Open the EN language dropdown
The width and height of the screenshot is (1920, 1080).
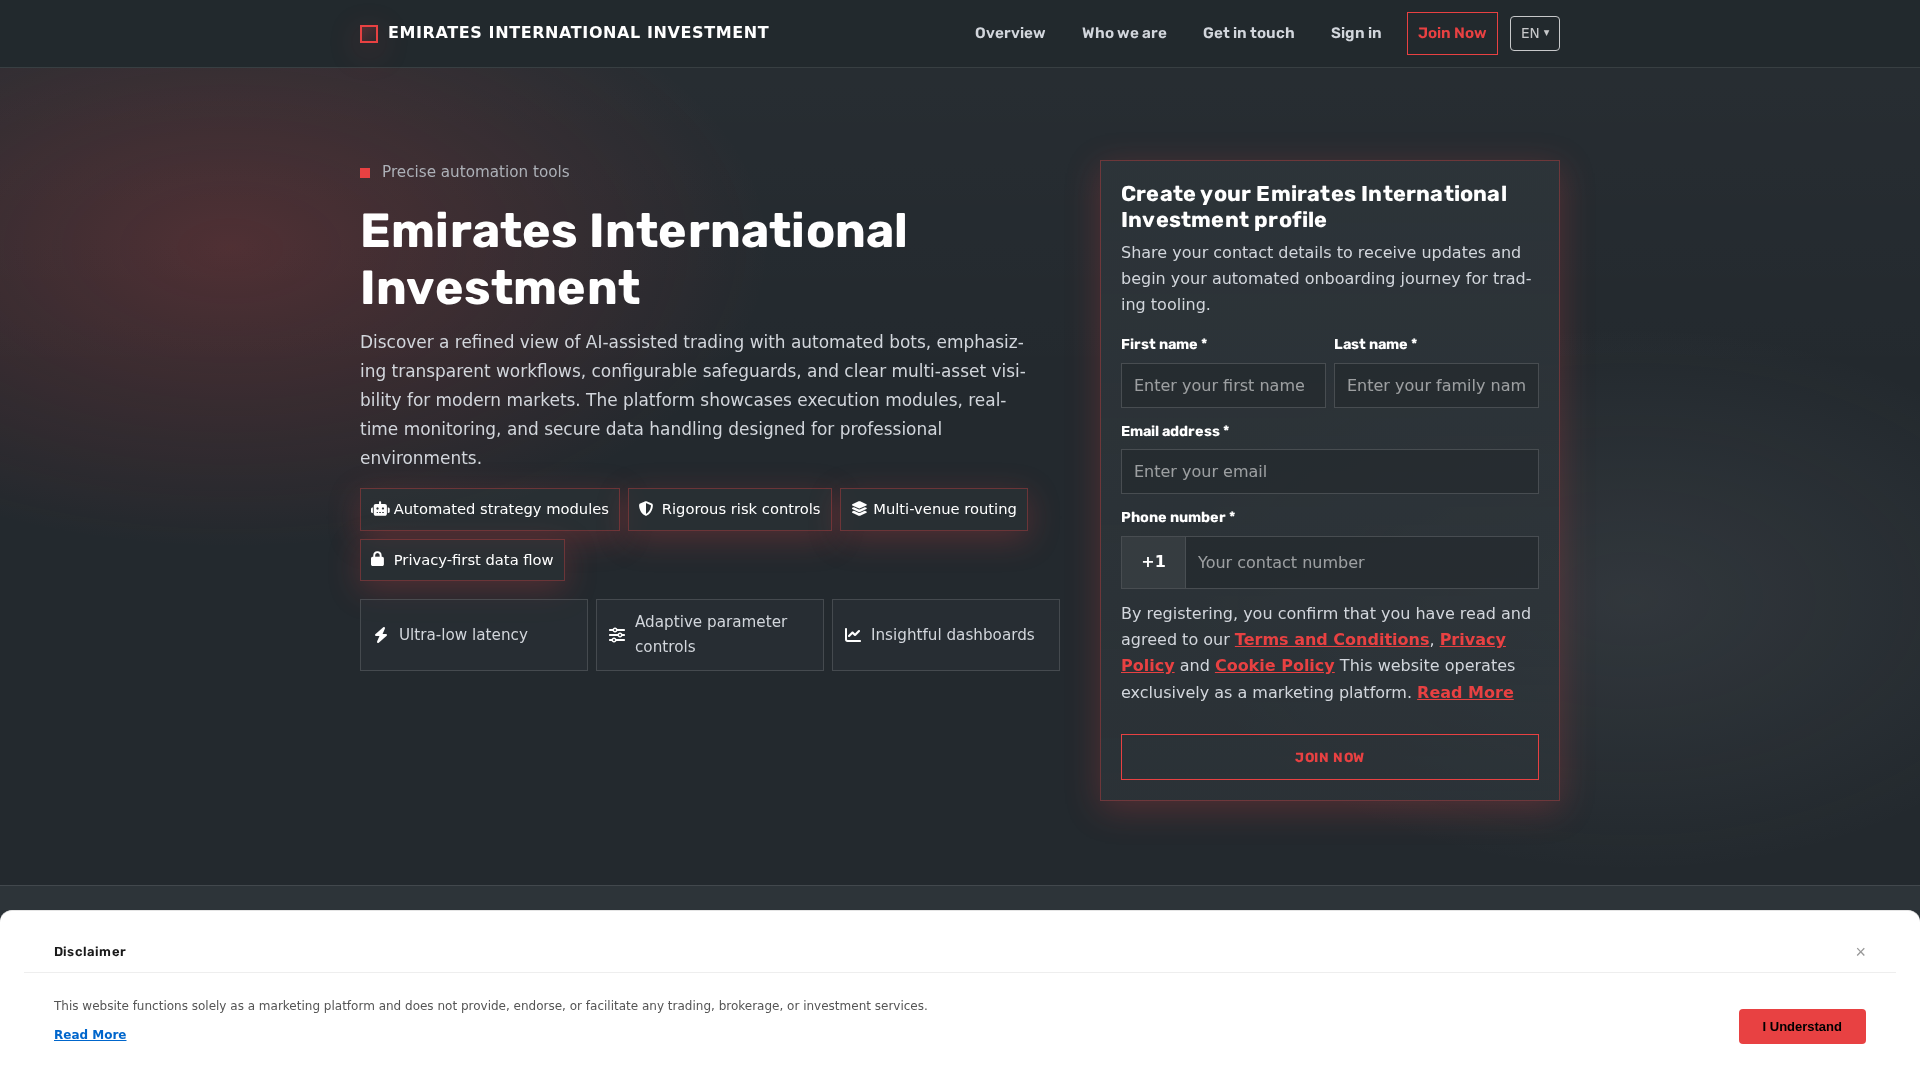(x=1535, y=33)
